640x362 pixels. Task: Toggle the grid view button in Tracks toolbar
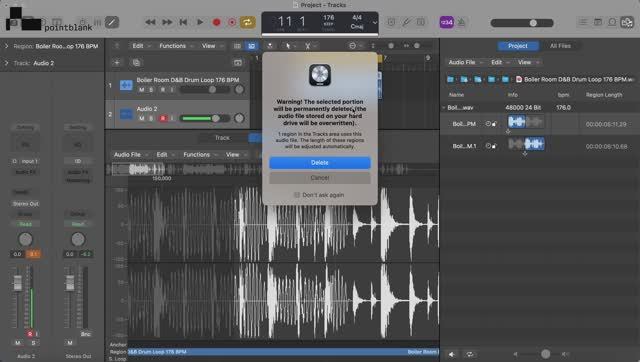click(x=237, y=46)
